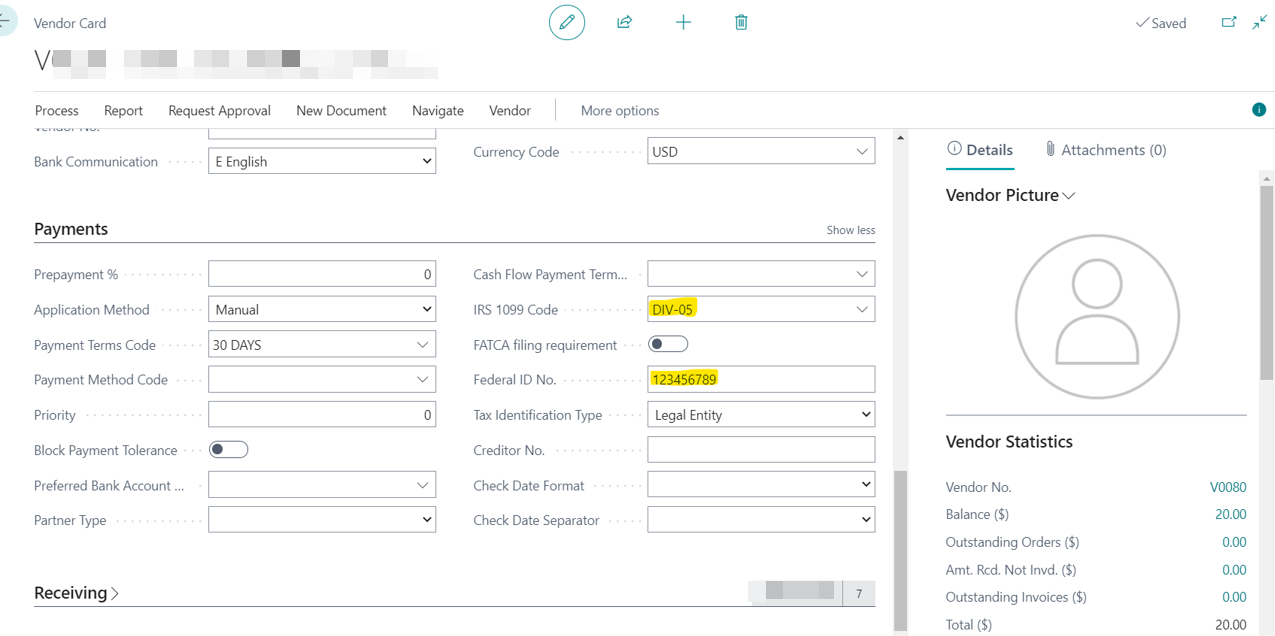Click the green information icon
The width and height of the screenshot is (1275, 636).
pyautogui.click(x=1259, y=110)
